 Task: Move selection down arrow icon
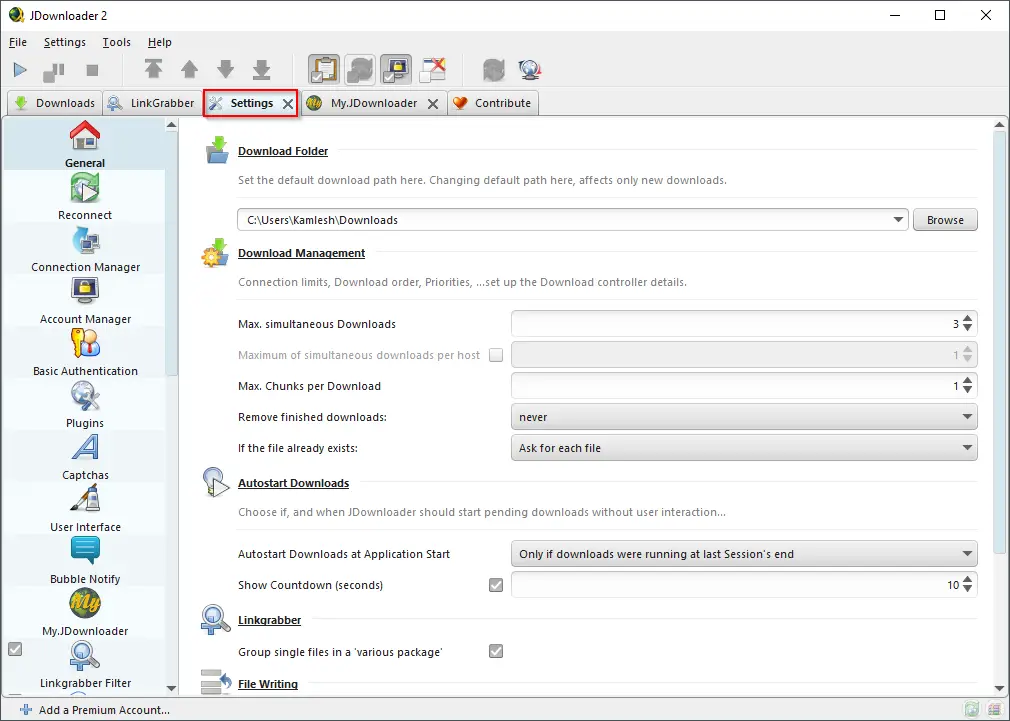coord(225,70)
